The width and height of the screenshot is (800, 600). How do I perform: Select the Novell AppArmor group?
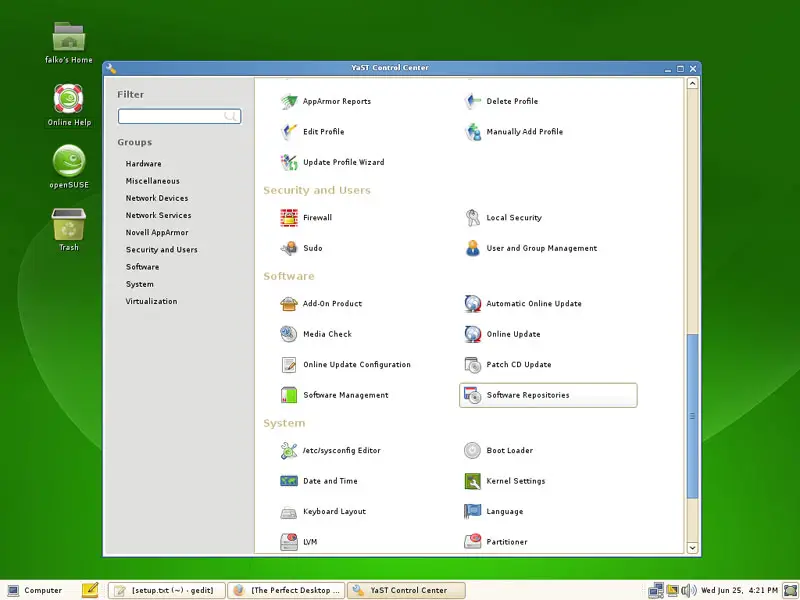point(157,233)
